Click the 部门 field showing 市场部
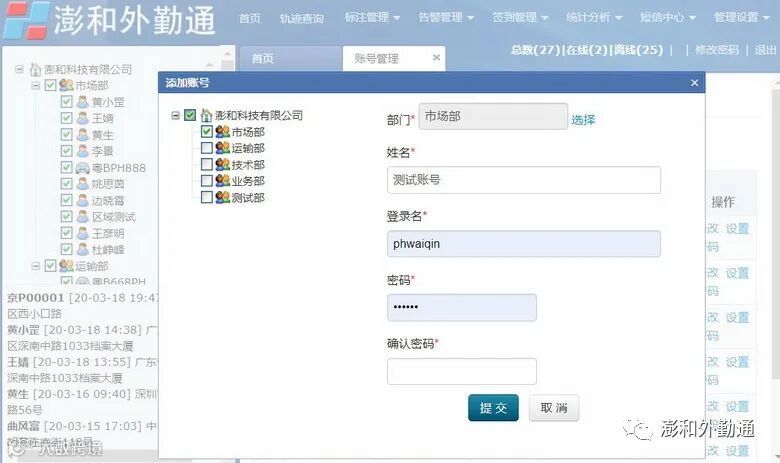780x463 pixels. pos(493,116)
